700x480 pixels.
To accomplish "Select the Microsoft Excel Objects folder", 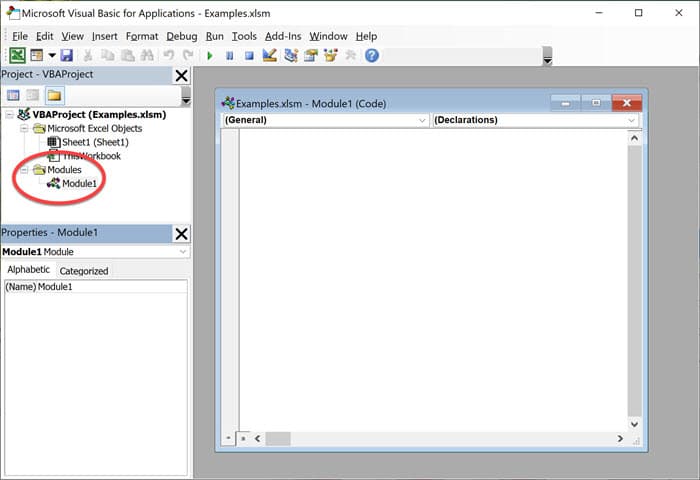I will (95, 129).
